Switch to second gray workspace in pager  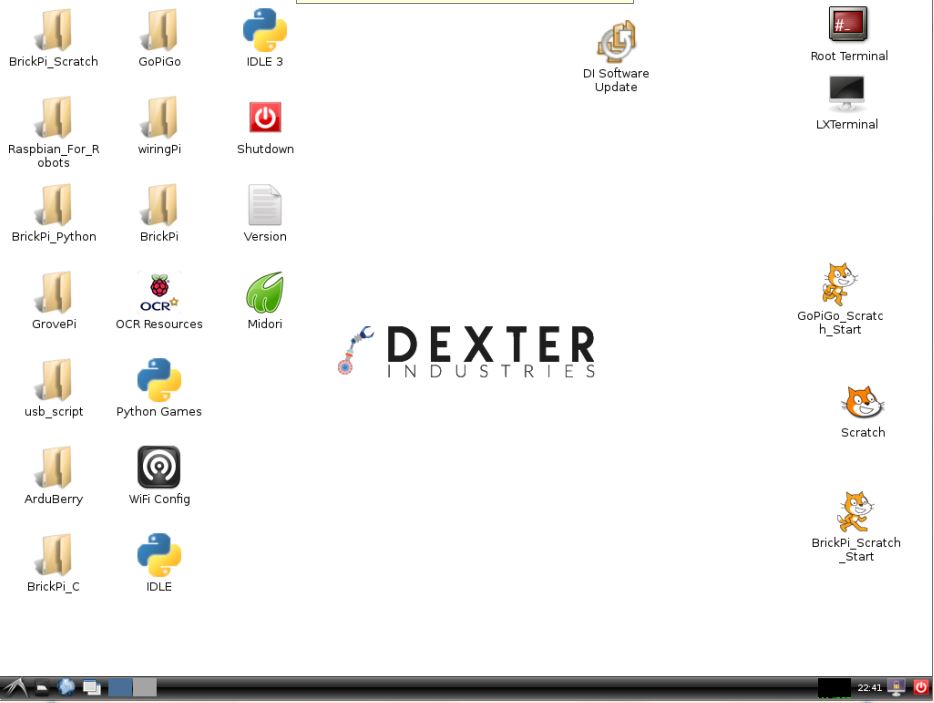145,688
